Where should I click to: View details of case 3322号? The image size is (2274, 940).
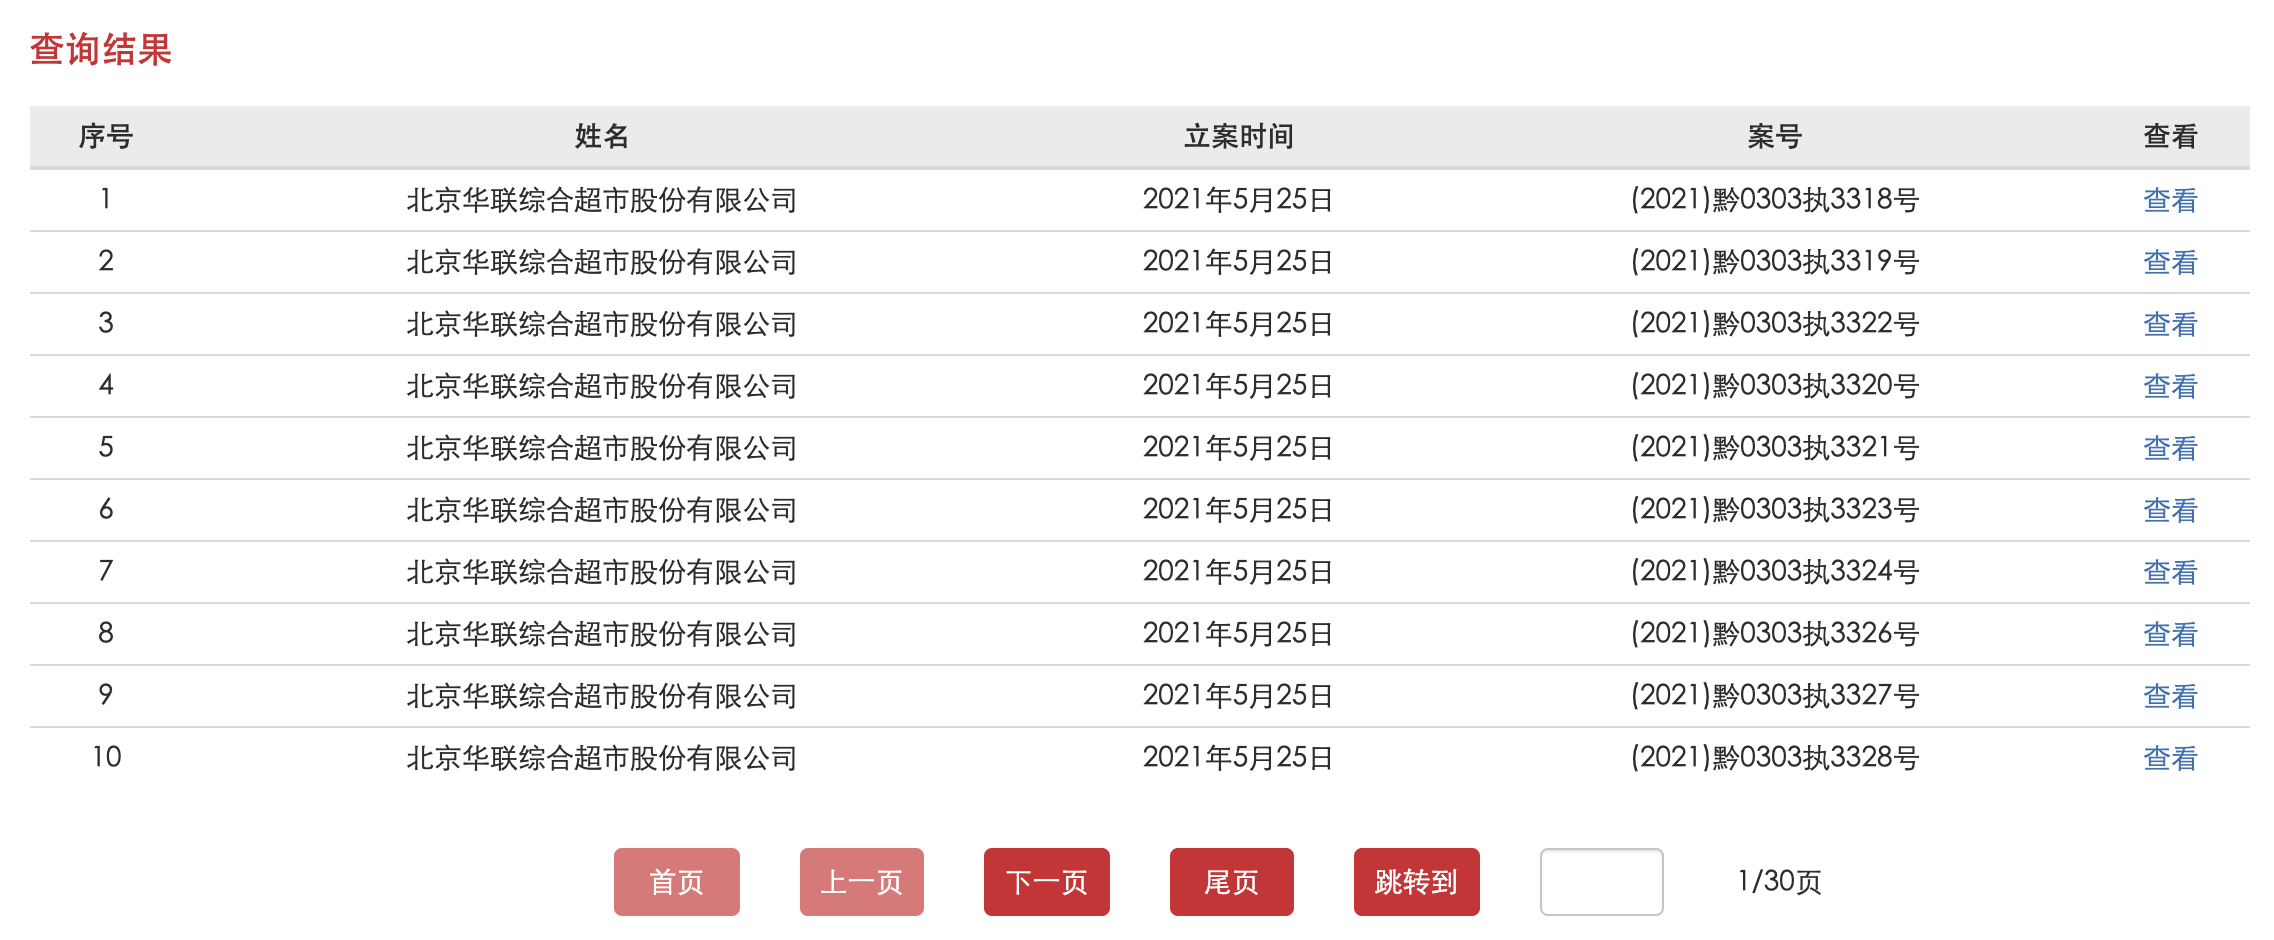pyautogui.click(x=2169, y=325)
